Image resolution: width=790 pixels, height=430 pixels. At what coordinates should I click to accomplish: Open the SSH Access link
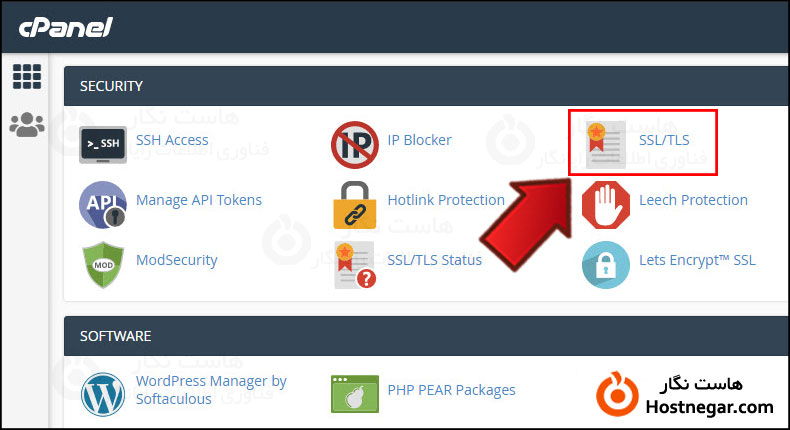tap(172, 140)
